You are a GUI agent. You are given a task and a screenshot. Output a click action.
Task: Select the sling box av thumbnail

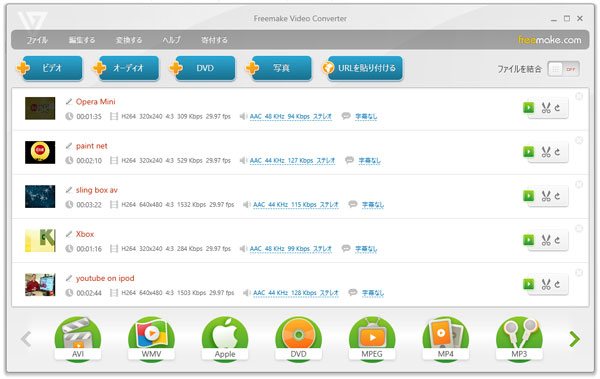(x=40, y=196)
